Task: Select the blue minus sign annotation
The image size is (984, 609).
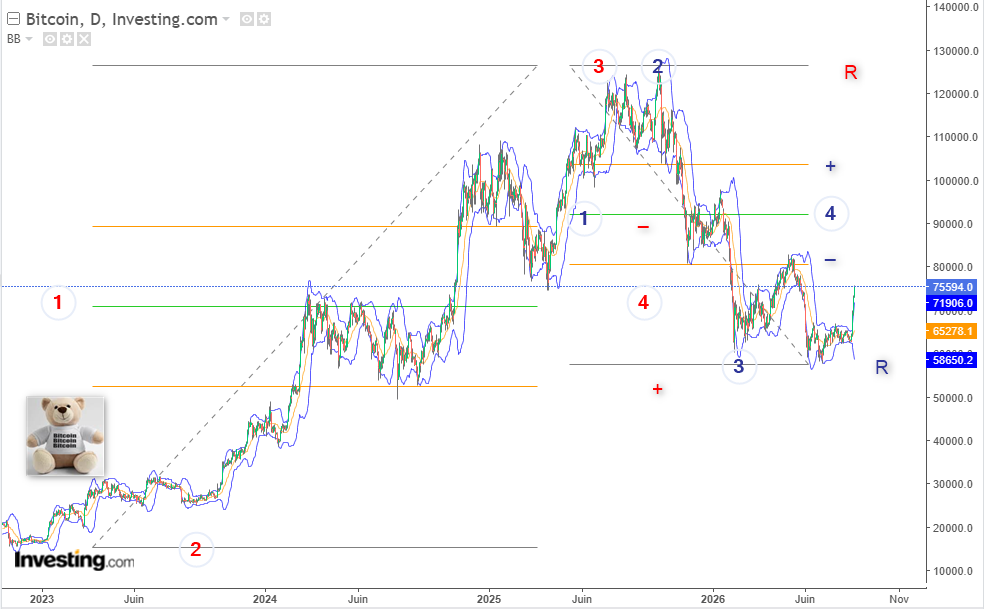Action: tap(830, 259)
